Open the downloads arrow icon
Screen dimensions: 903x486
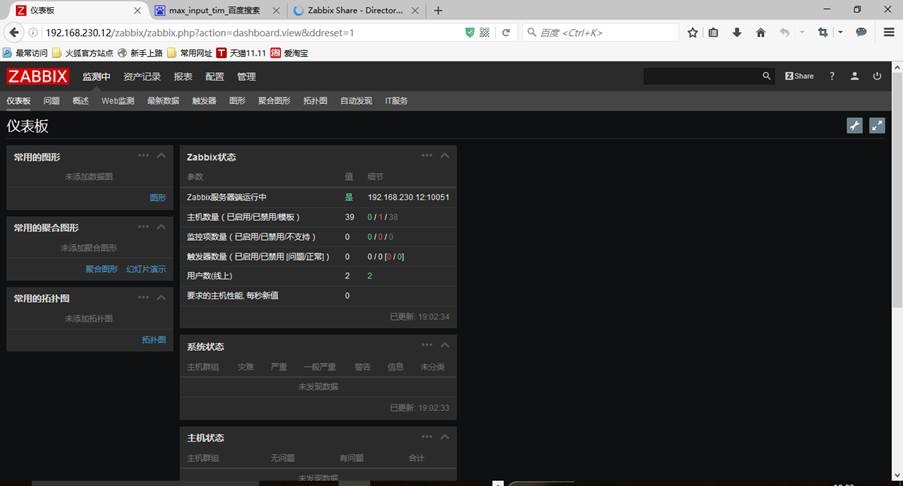(737, 33)
